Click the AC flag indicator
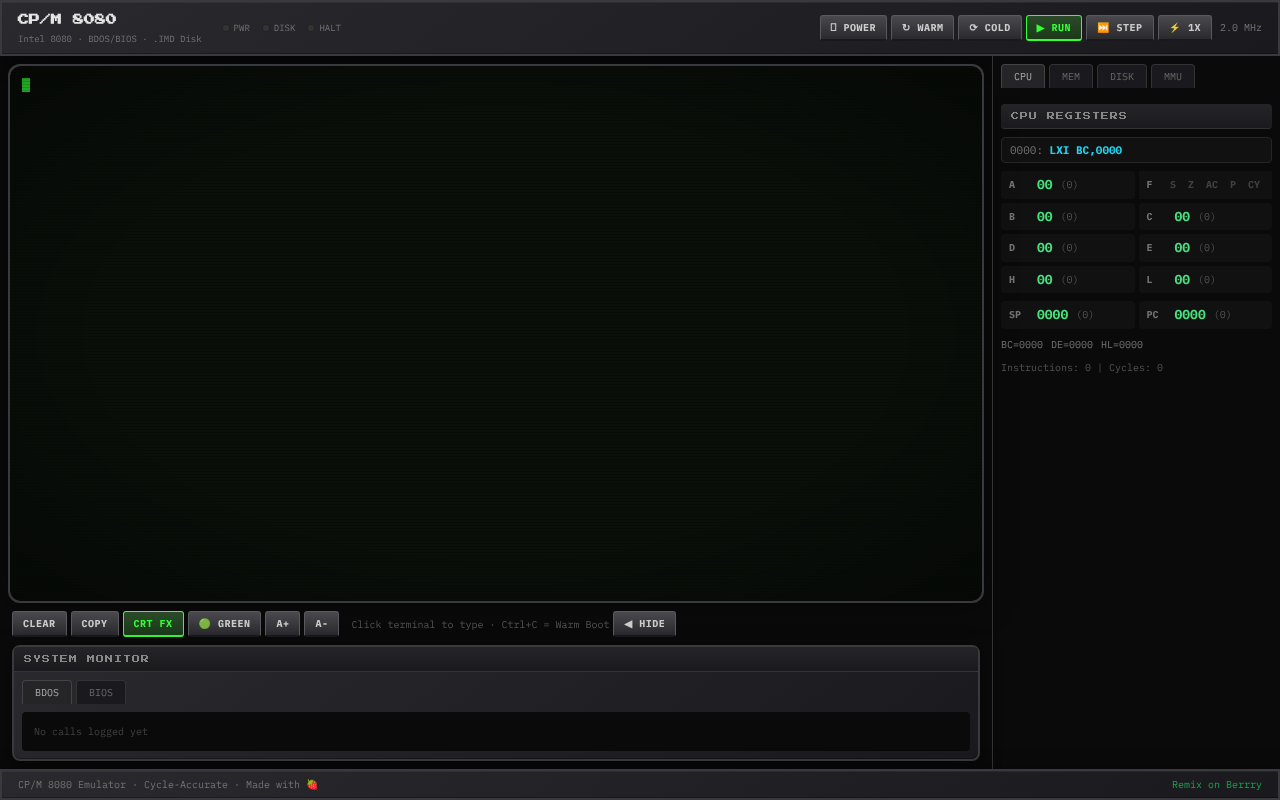Image resolution: width=1280 pixels, height=800 pixels. (x=1212, y=185)
